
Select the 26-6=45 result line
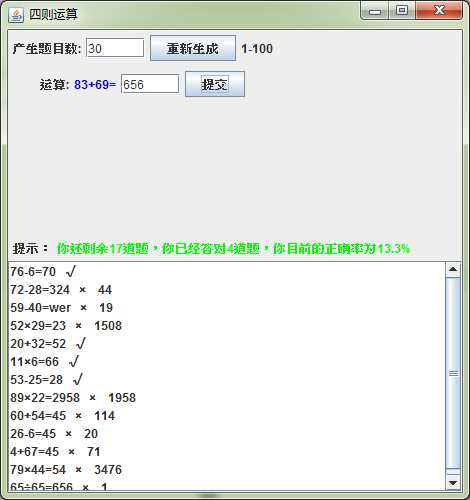(54, 434)
